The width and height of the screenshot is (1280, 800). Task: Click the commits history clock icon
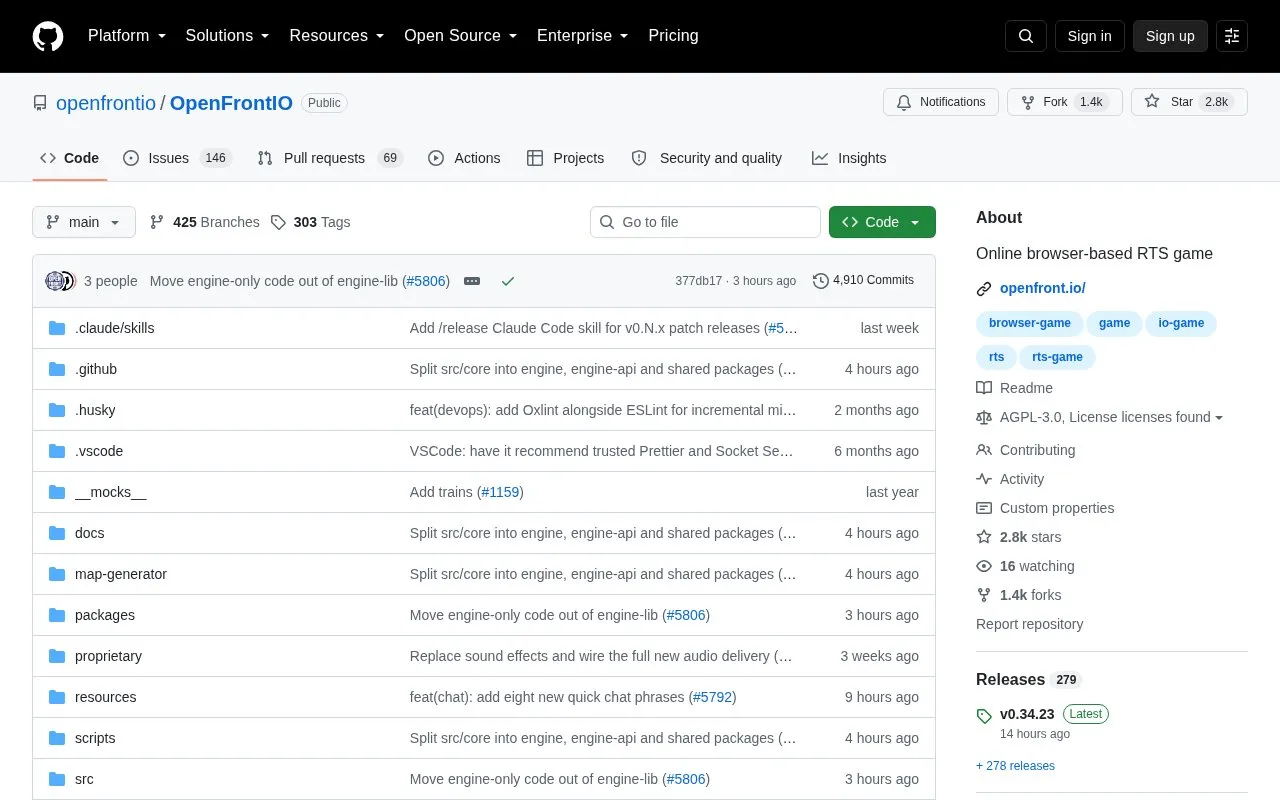[821, 281]
